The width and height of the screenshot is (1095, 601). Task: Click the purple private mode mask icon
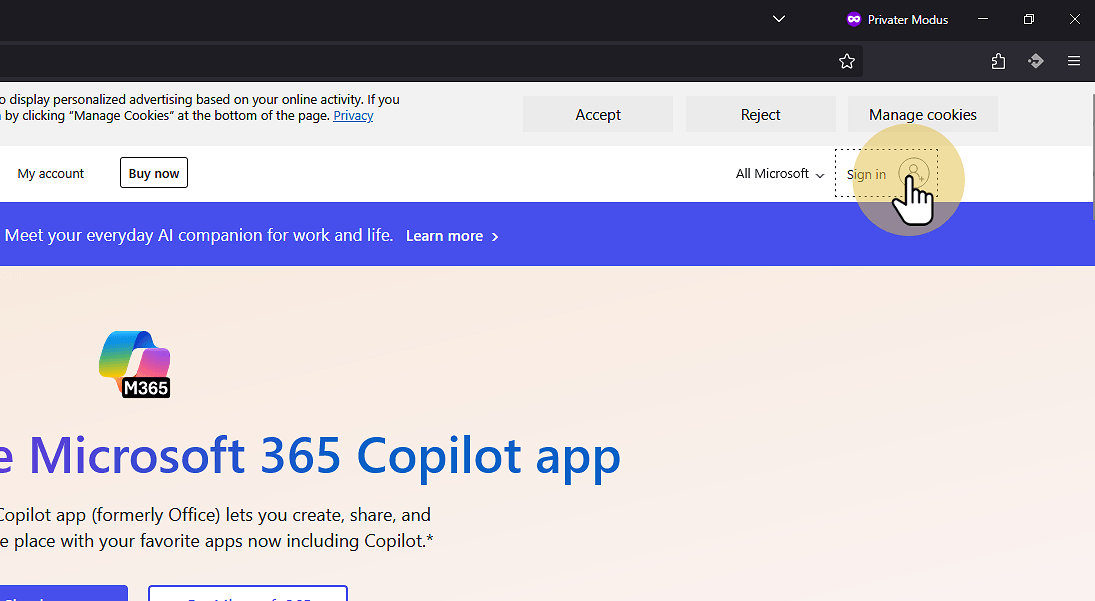854,19
